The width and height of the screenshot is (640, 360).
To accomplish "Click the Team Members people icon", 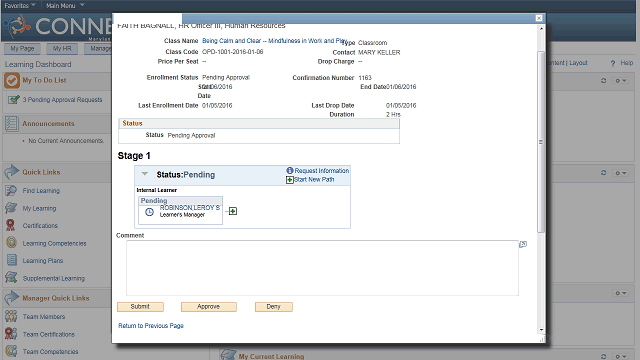I will 11,316.
